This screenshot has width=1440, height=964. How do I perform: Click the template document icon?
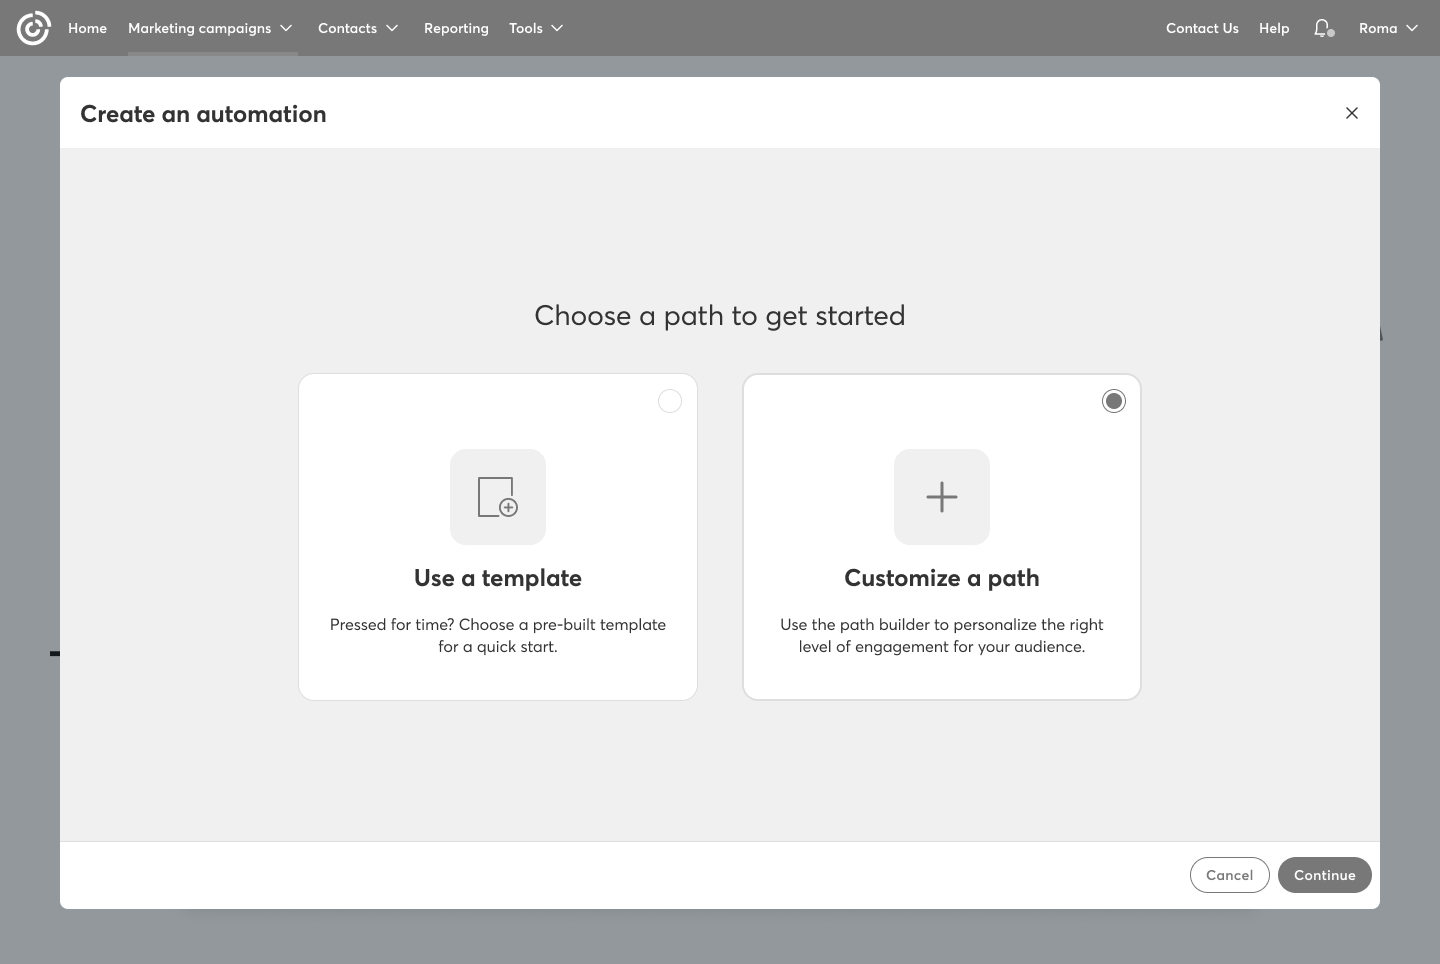pyautogui.click(x=497, y=497)
